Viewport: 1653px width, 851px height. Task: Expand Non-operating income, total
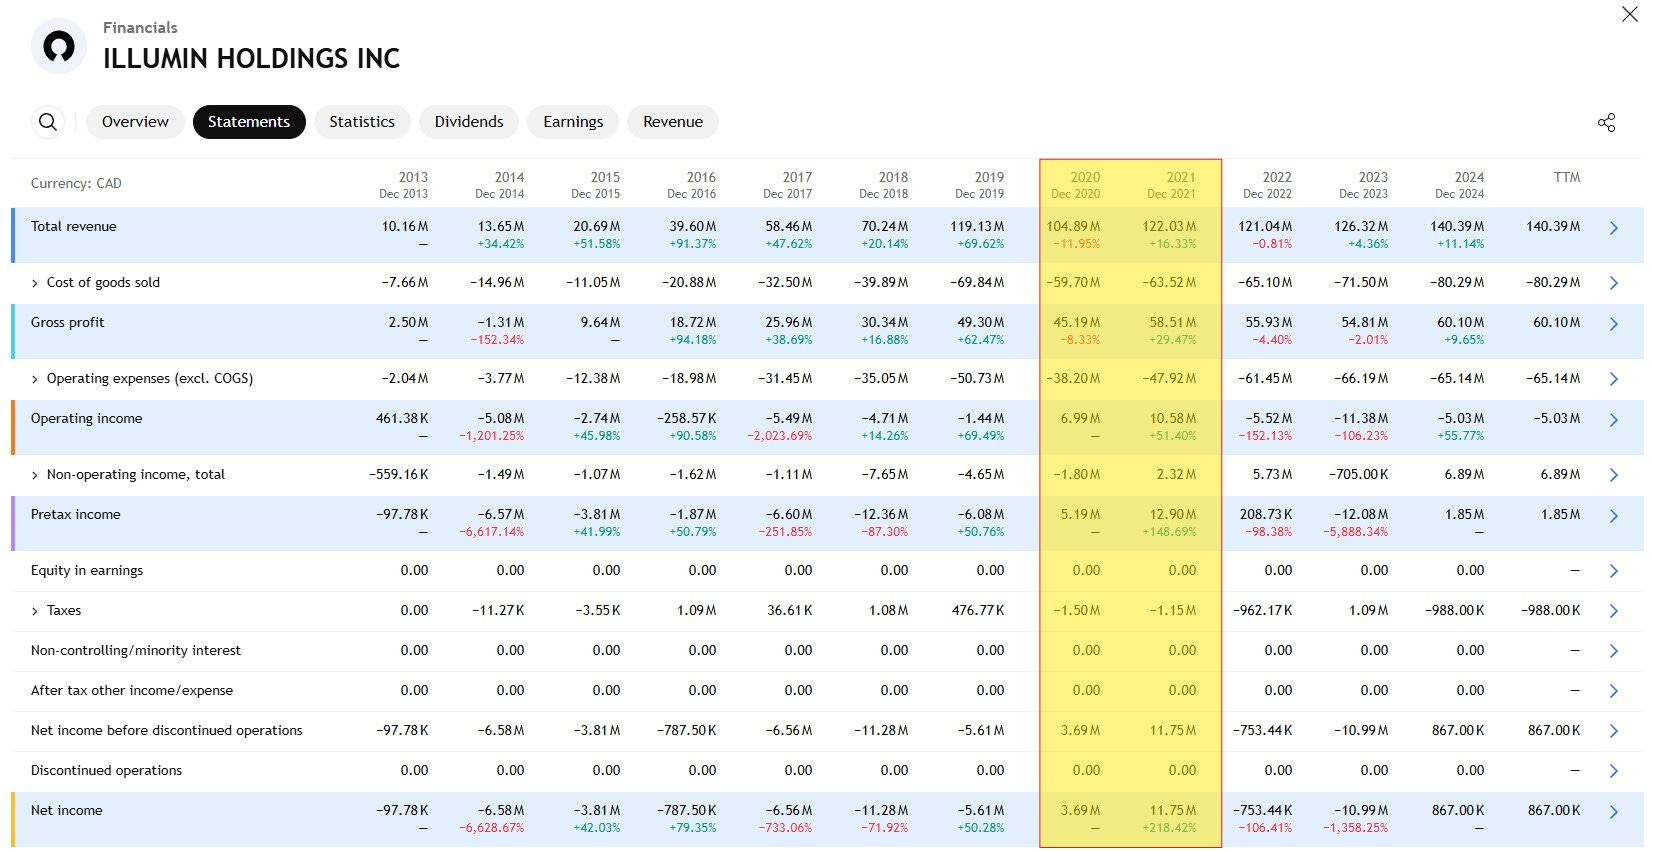[x=35, y=475]
